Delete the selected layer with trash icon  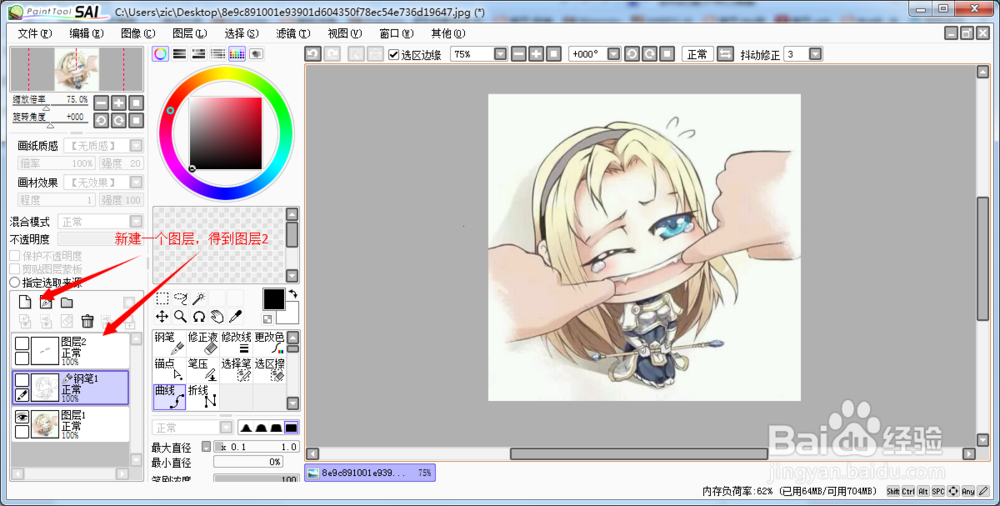(87, 321)
